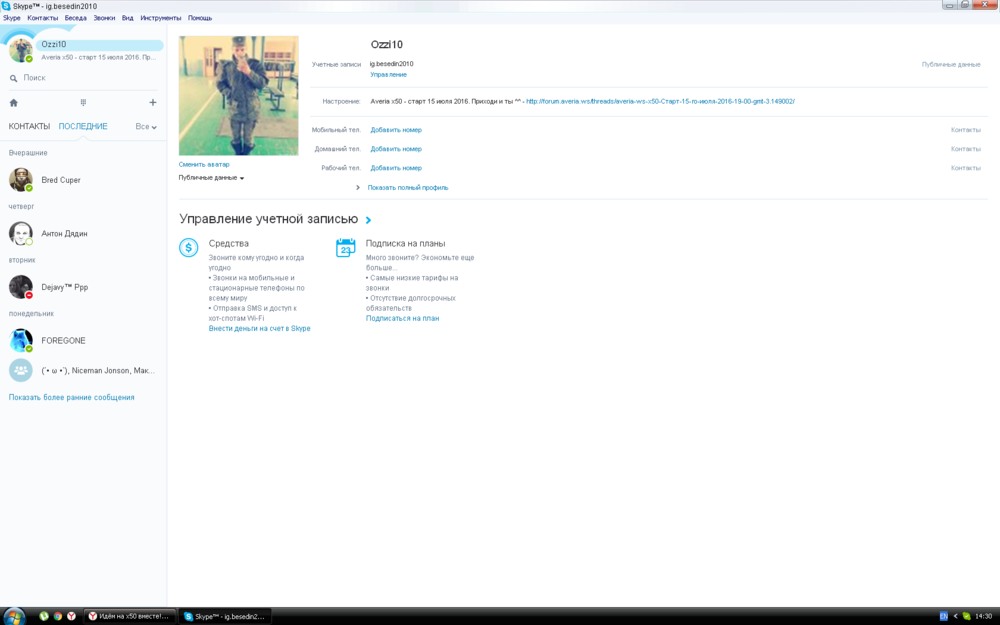Click the uTorrent icon in taskbar
Screen dimensions: 1000x625
point(44,616)
